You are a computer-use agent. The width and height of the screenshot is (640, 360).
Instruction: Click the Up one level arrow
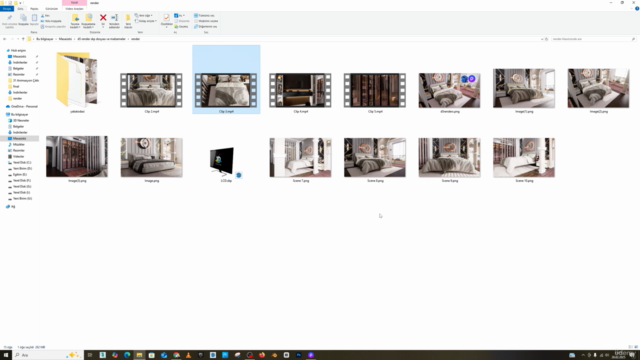(x=23, y=39)
